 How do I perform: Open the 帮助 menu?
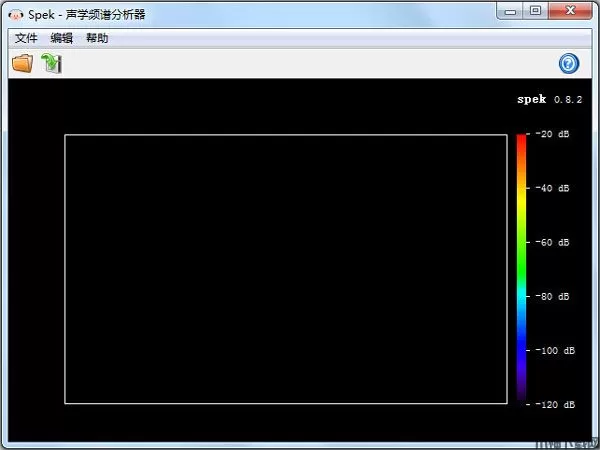click(97, 38)
